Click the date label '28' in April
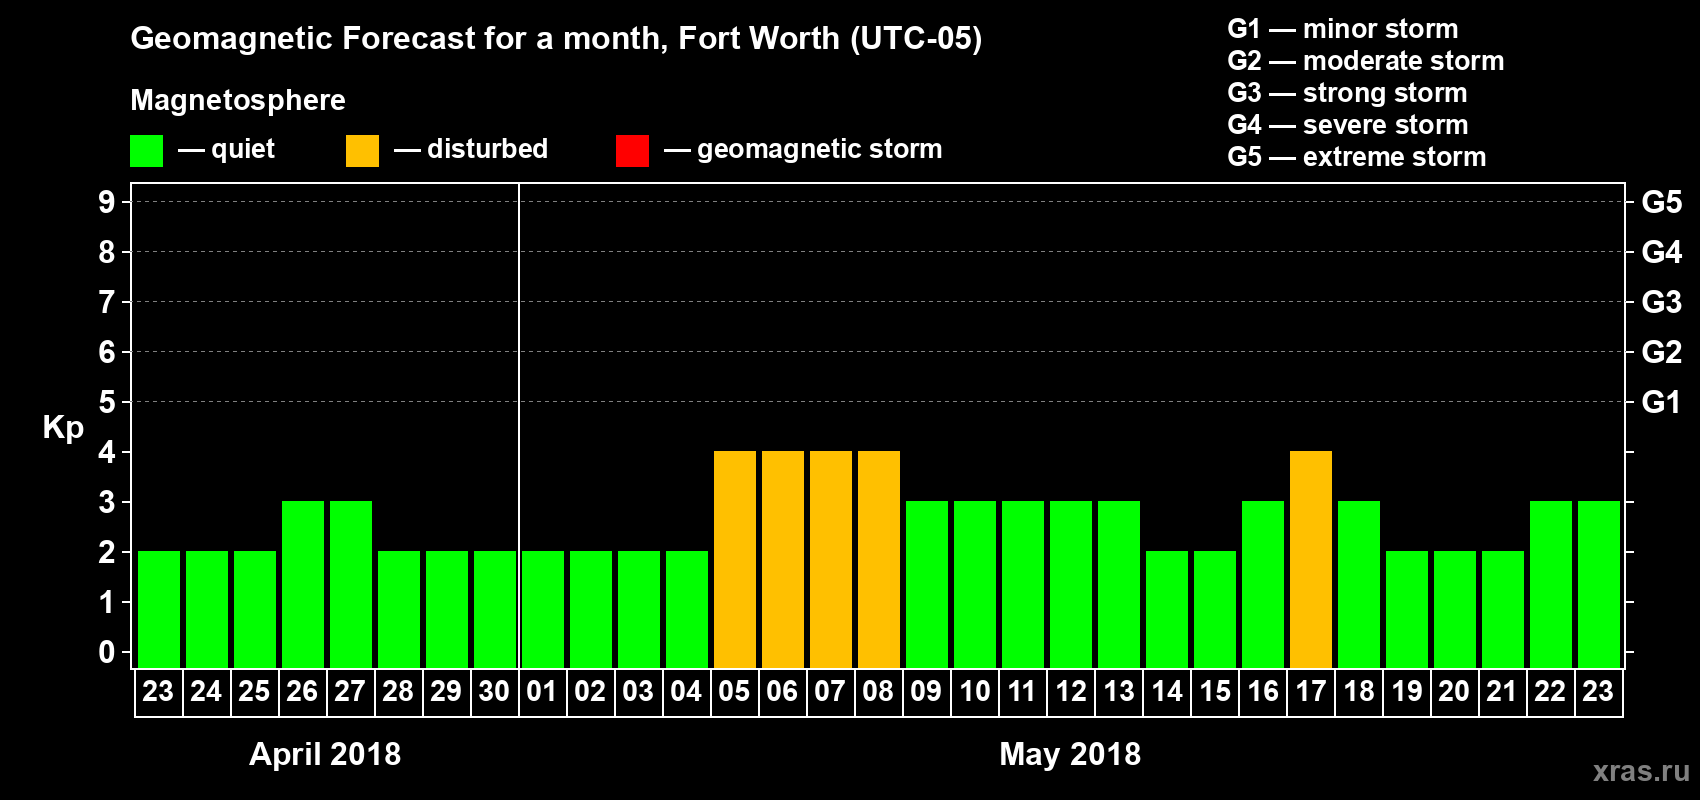The height and width of the screenshot is (800, 1700). click(x=398, y=691)
